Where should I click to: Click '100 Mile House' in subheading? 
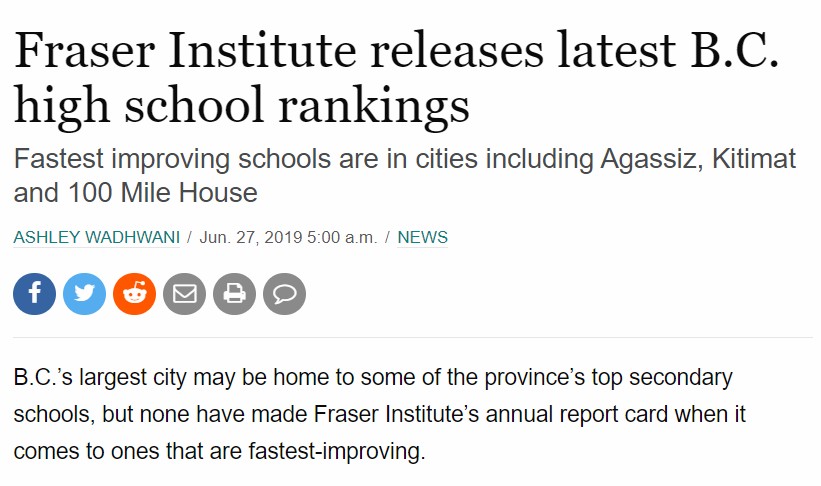tap(163, 192)
